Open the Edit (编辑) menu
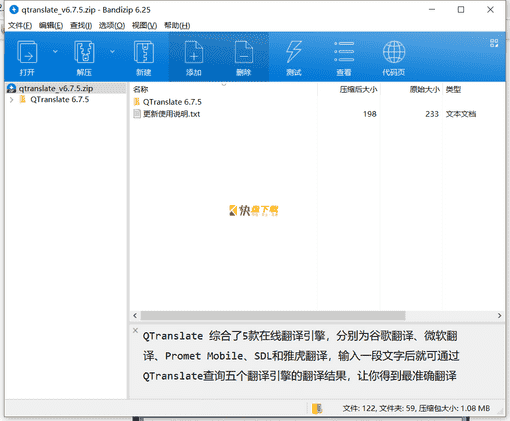510x421 pixels. pos(51,26)
